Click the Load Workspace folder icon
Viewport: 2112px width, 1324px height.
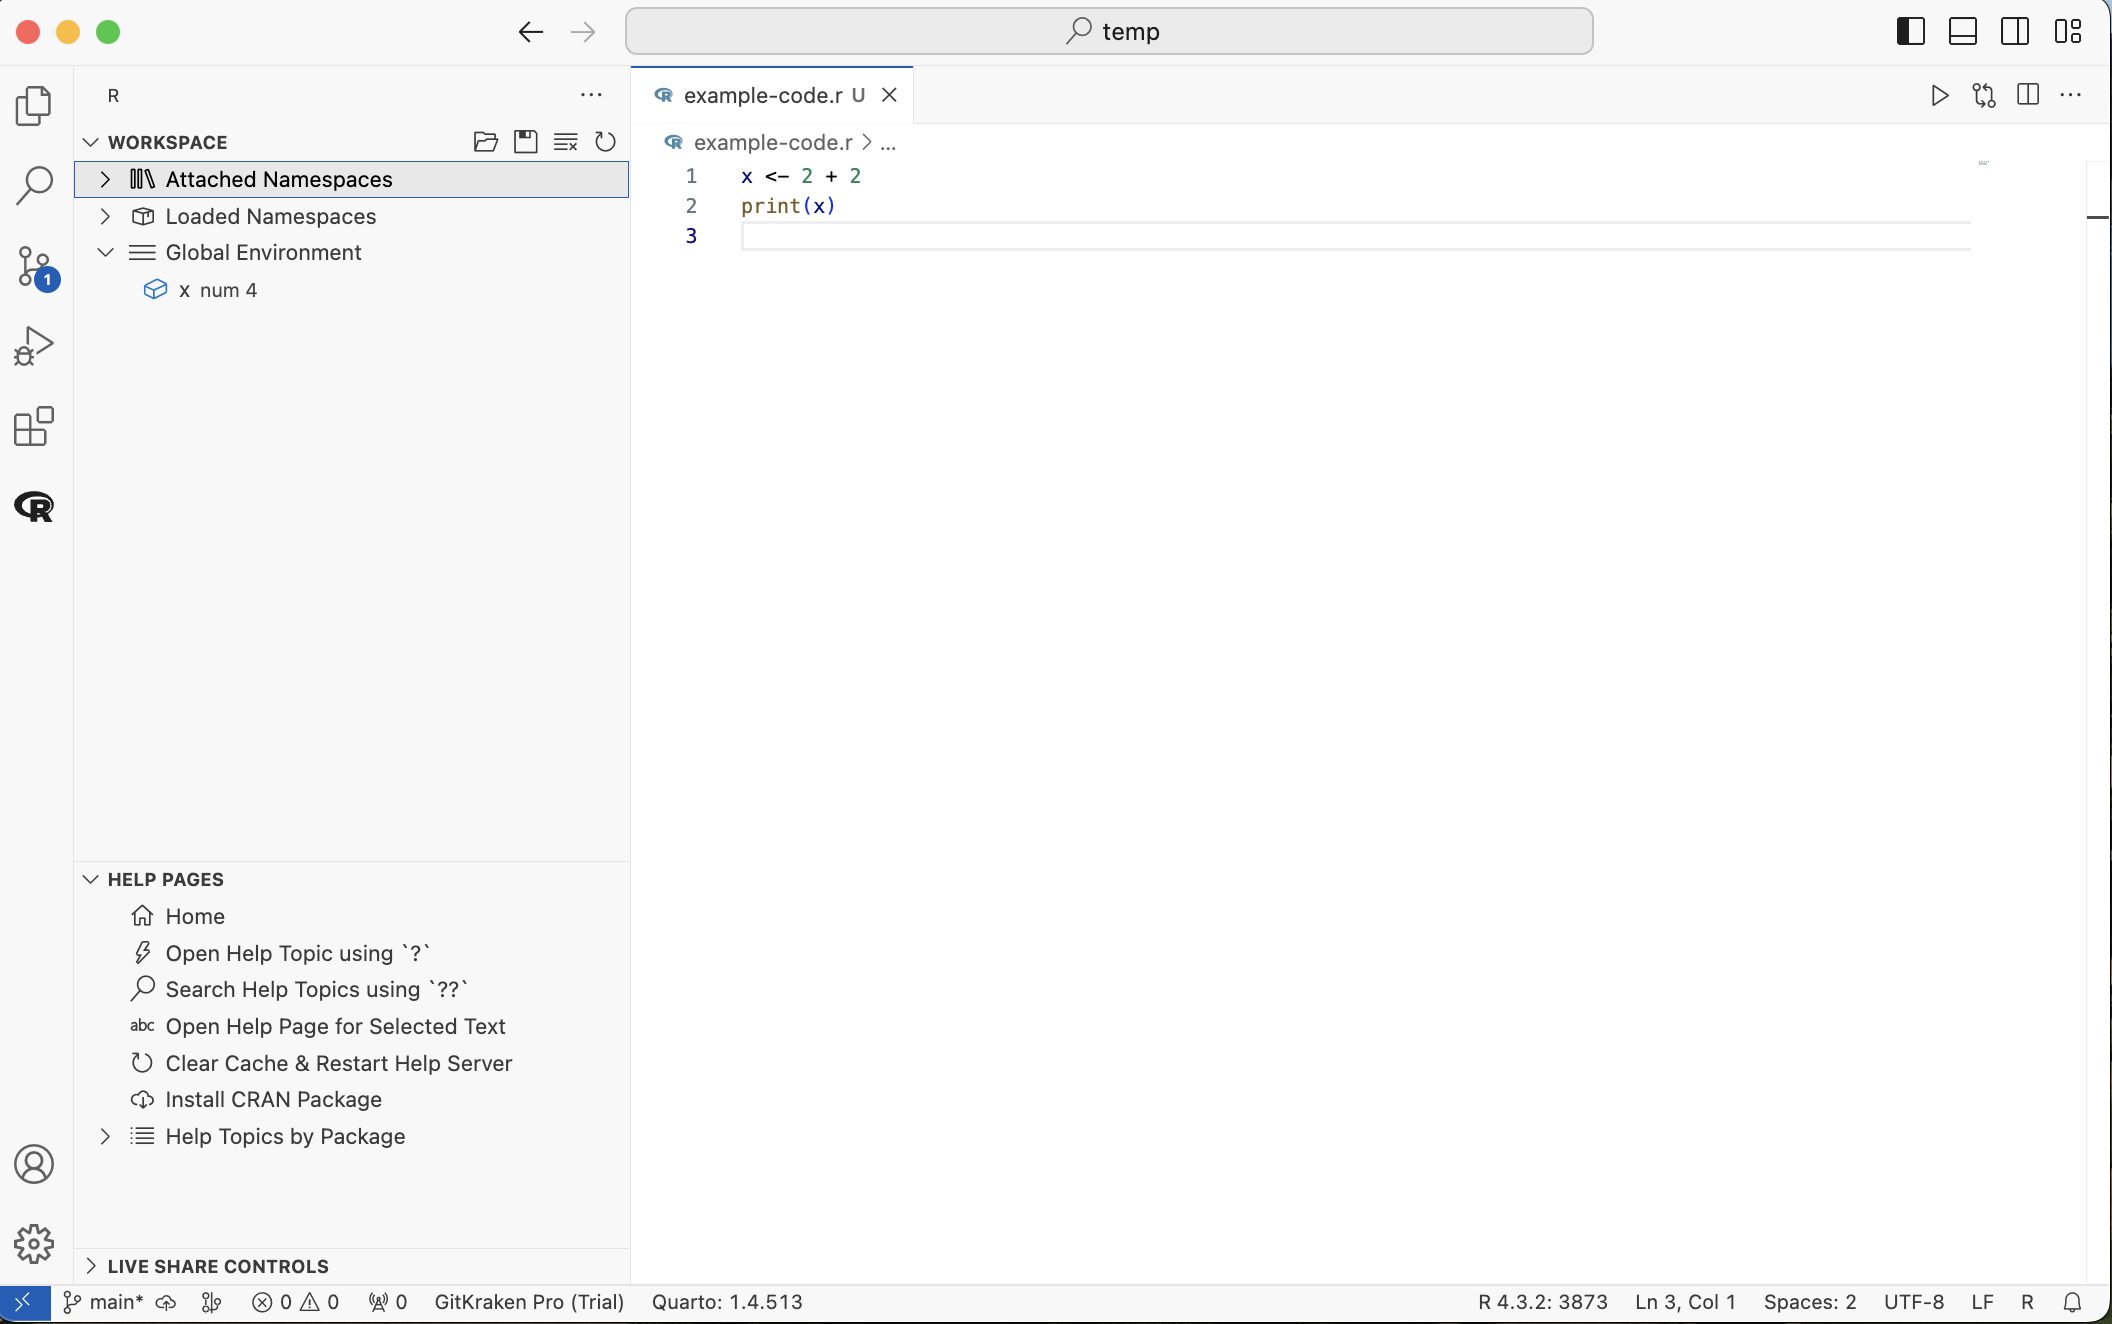(486, 142)
